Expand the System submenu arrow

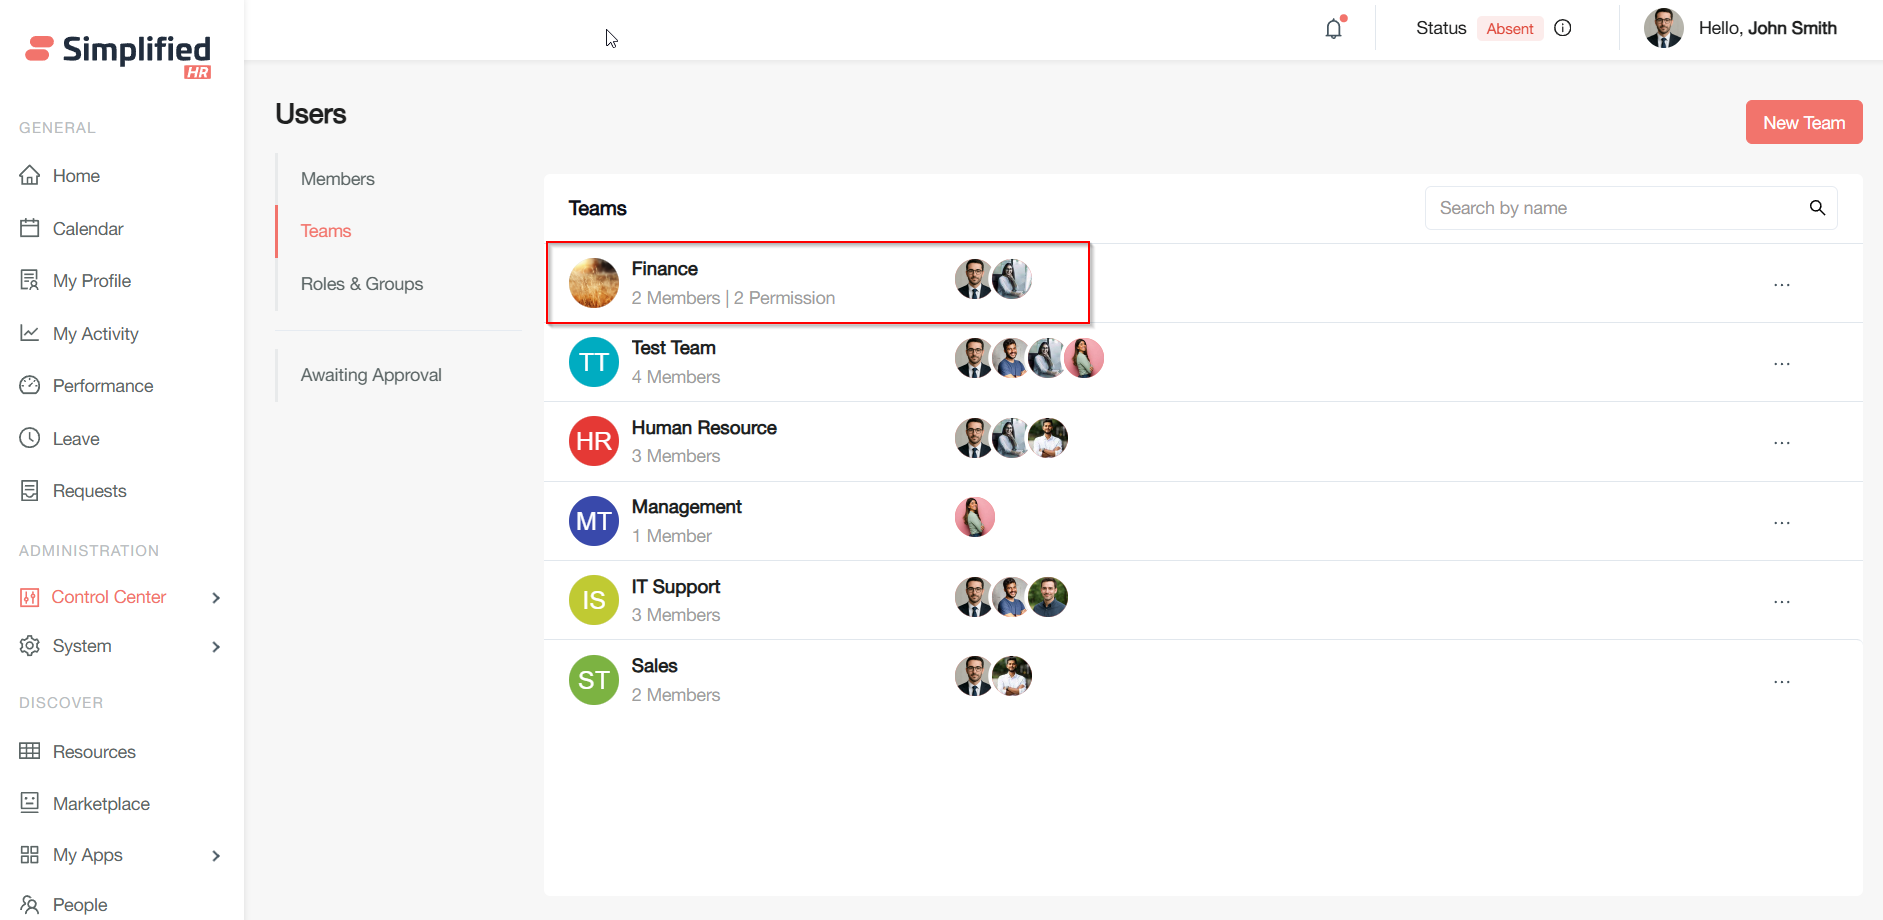216,647
